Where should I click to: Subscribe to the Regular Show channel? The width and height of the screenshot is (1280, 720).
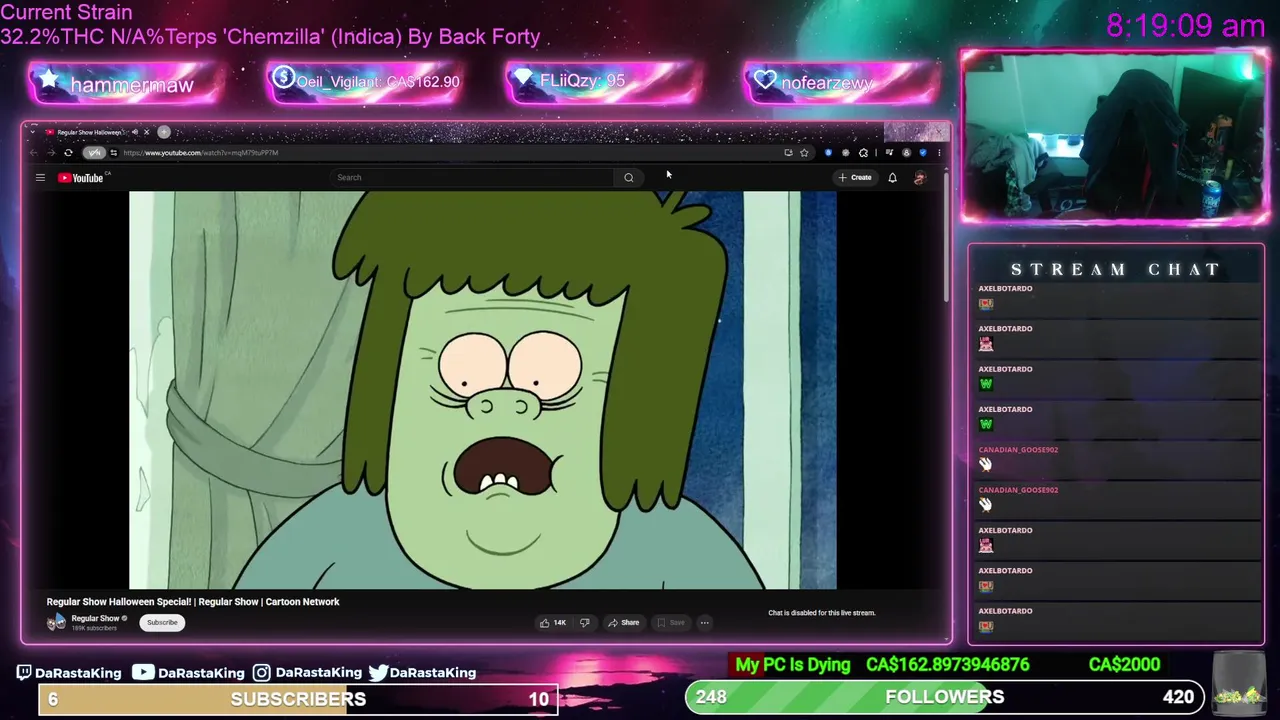[x=162, y=623]
